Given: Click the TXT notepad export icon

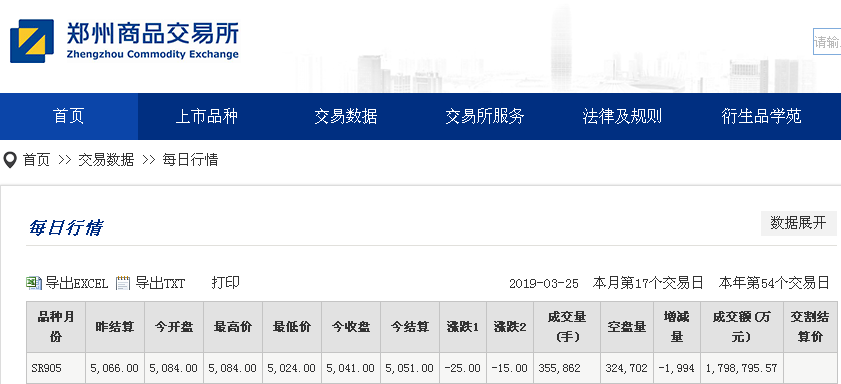Looking at the screenshot, I should point(123,283).
